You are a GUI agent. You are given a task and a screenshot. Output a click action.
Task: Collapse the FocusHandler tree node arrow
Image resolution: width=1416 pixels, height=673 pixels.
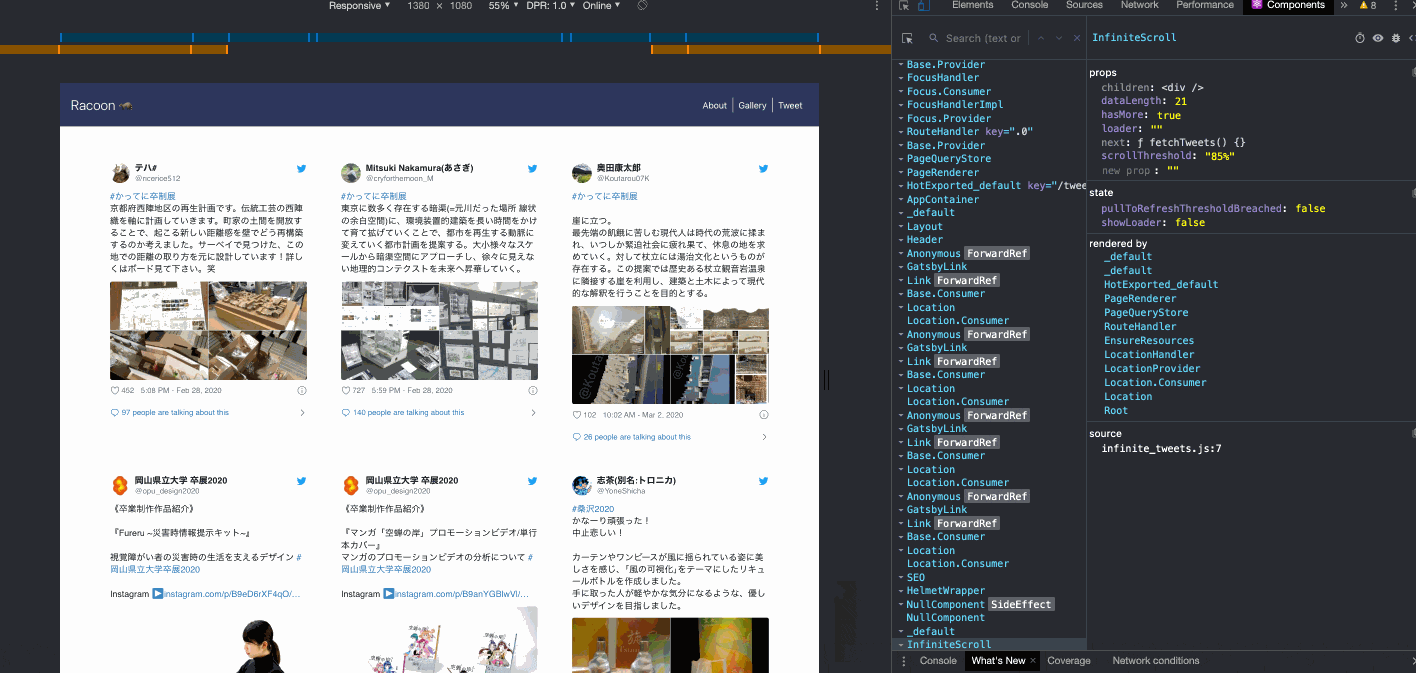[901, 78]
